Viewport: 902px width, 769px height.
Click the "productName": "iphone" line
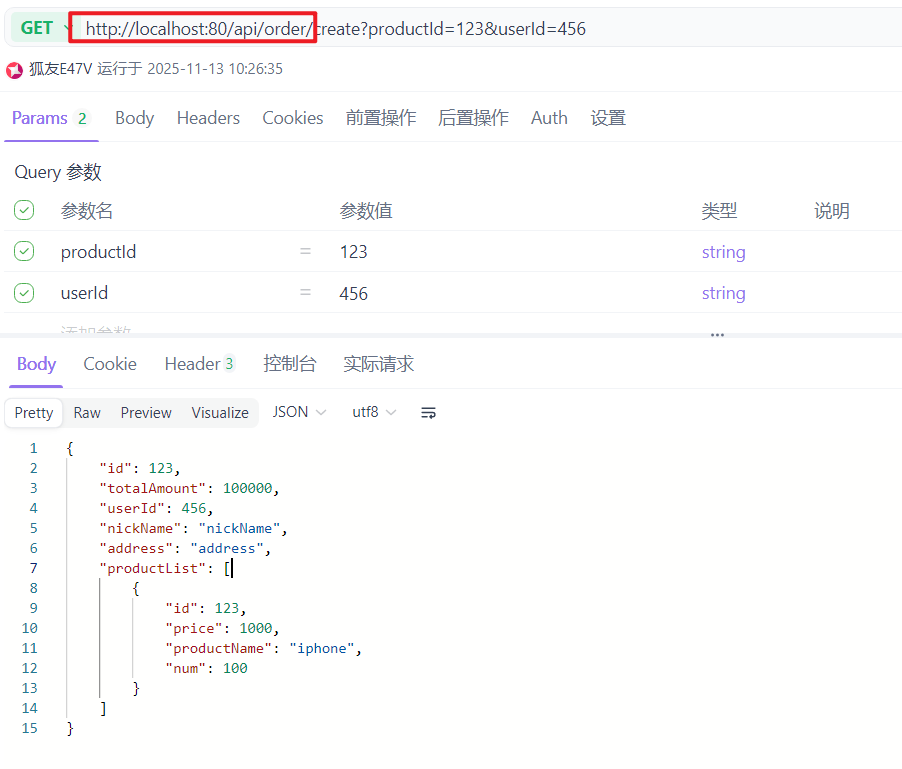click(263, 648)
